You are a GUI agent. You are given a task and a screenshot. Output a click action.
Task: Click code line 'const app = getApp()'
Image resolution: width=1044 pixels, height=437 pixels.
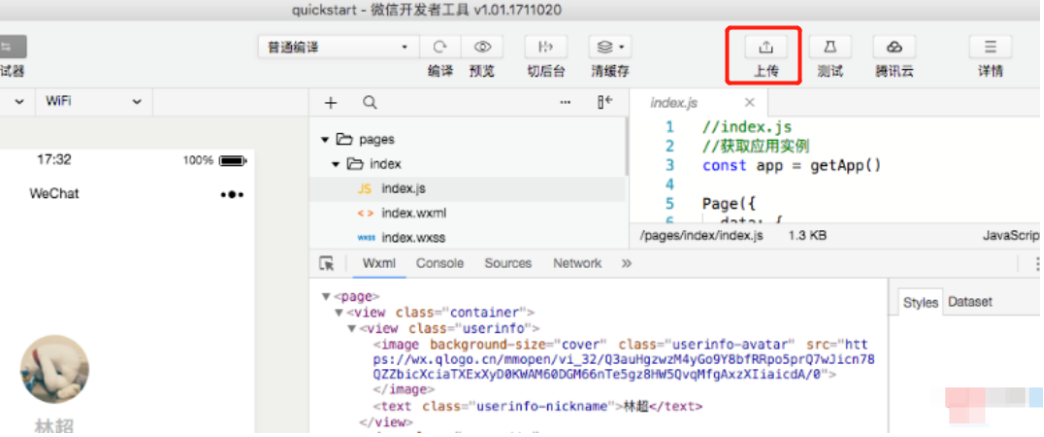point(791,165)
